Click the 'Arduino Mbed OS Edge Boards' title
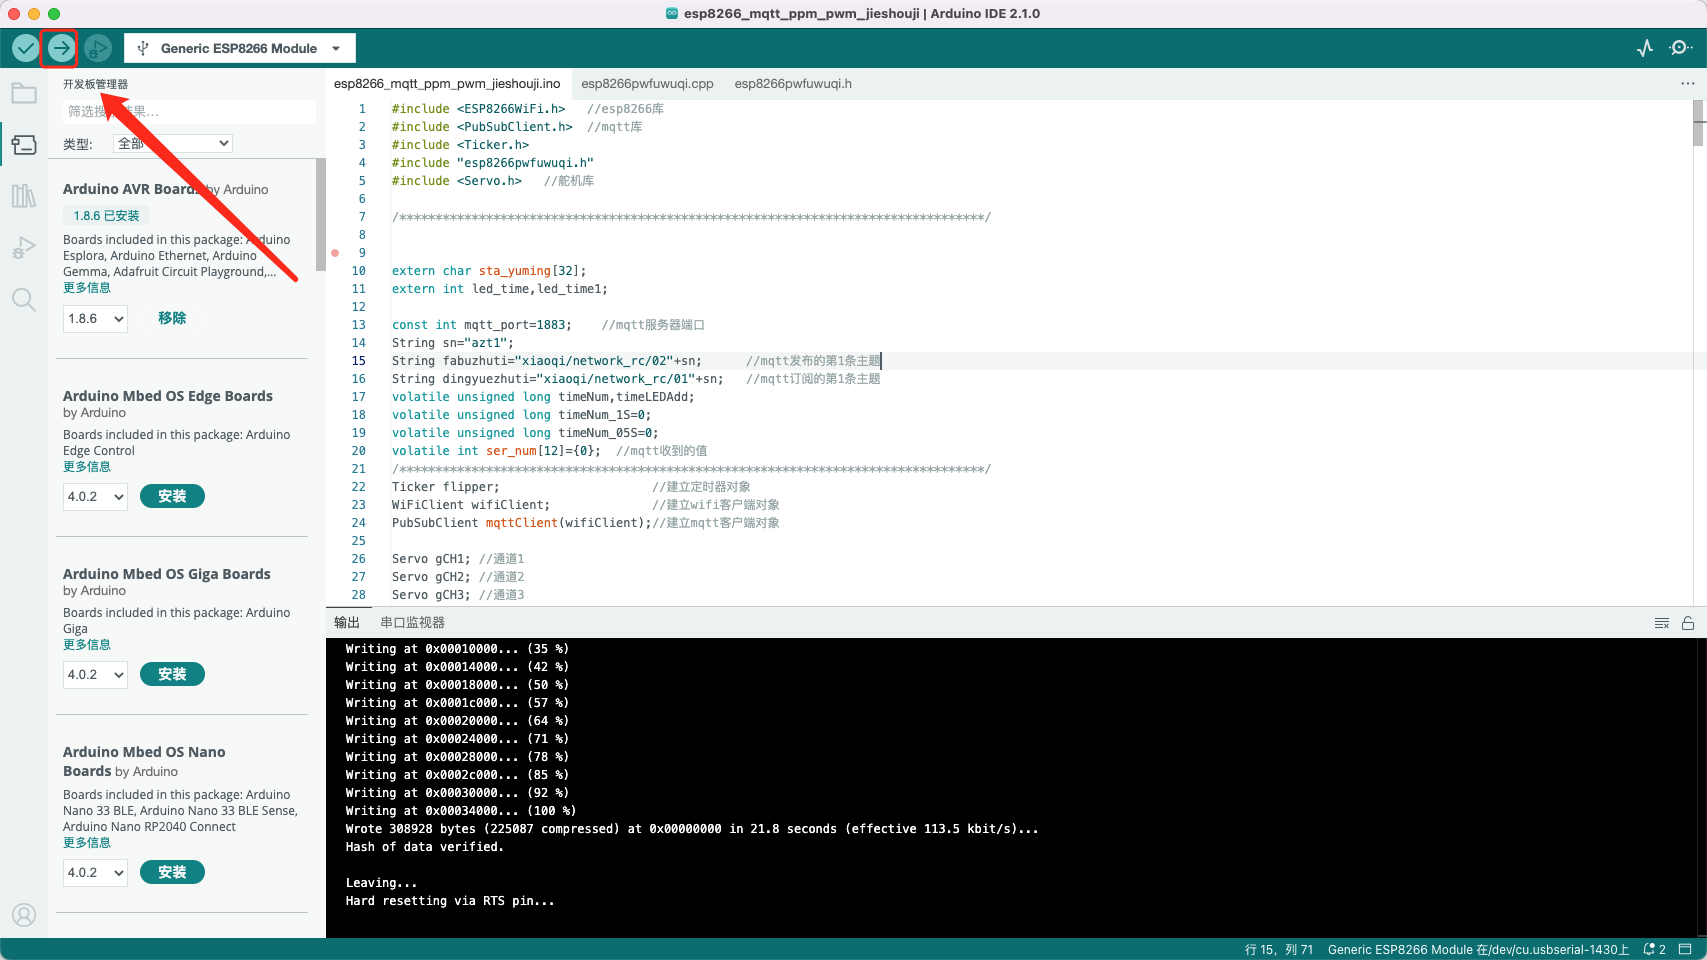1707x960 pixels. pyautogui.click(x=168, y=396)
